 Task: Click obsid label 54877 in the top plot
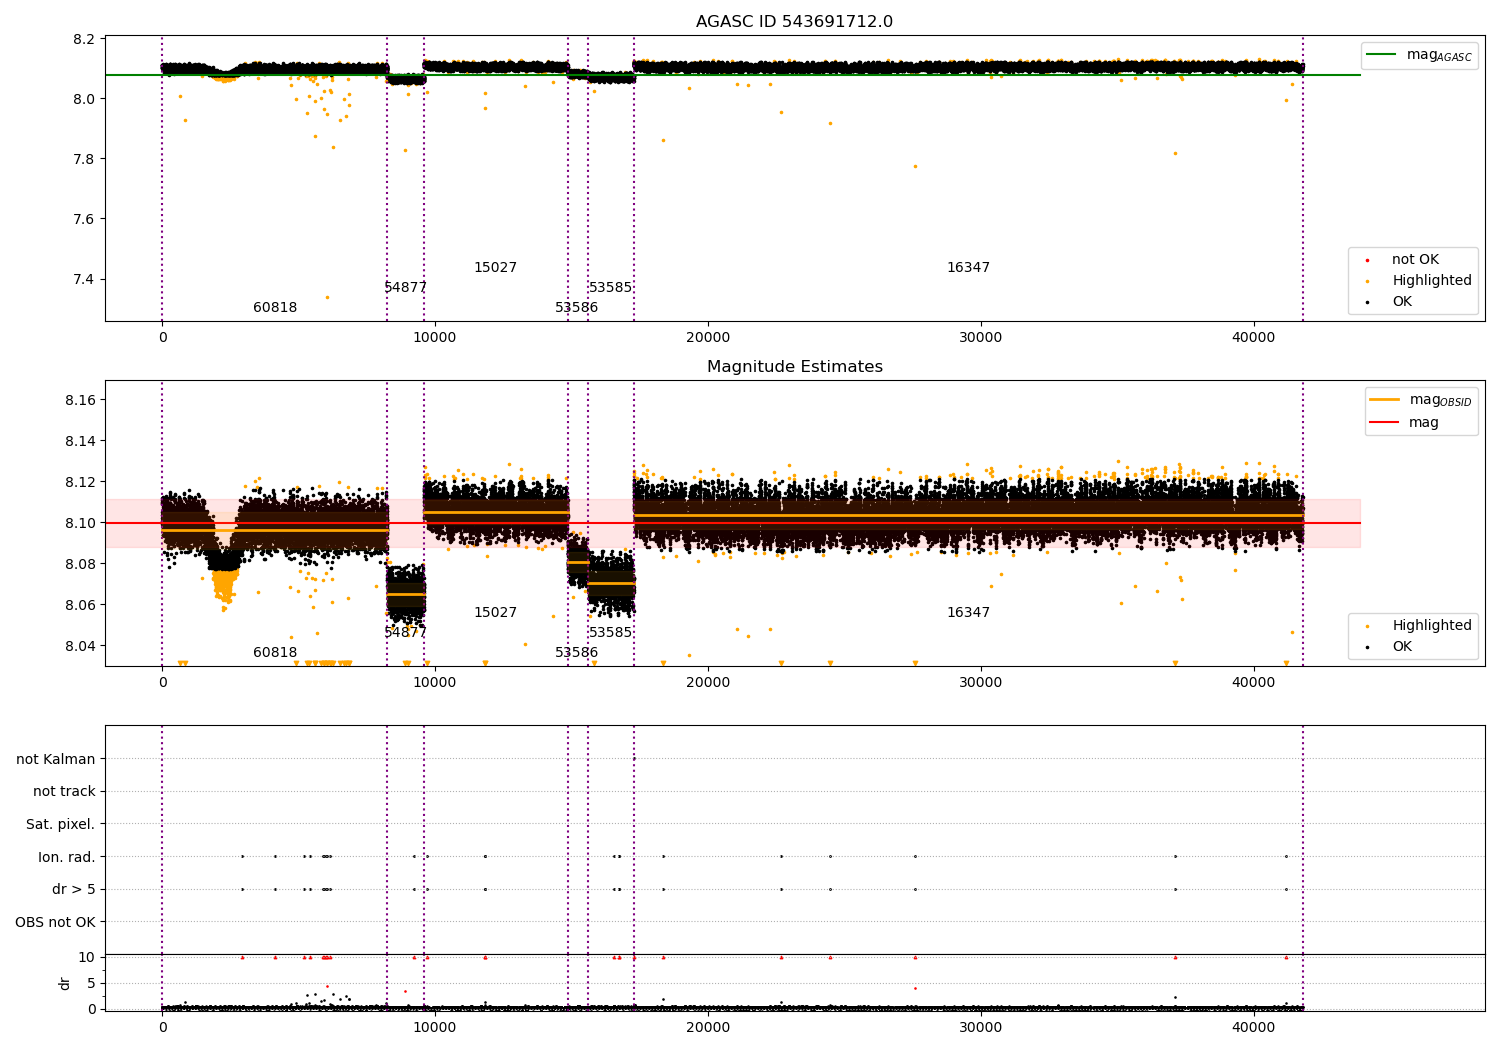coord(406,288)
